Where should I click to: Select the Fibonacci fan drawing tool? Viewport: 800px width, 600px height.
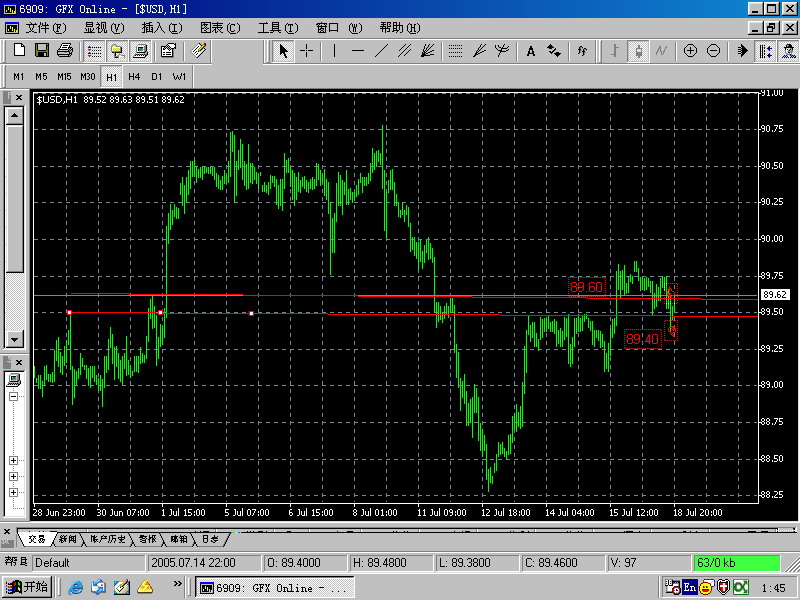pos(479,50)
